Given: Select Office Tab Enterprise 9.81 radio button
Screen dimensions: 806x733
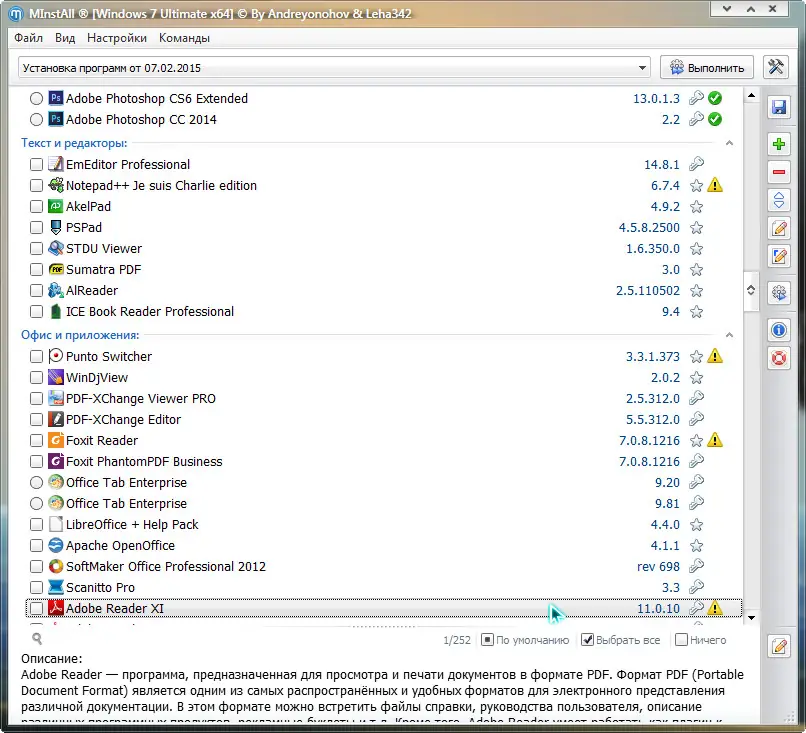Looking at the screenshot, I should tap(36, 503).
